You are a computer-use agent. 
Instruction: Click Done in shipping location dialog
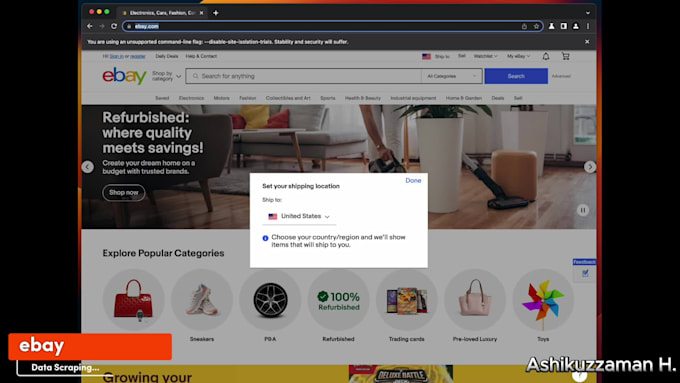point(413,180)
